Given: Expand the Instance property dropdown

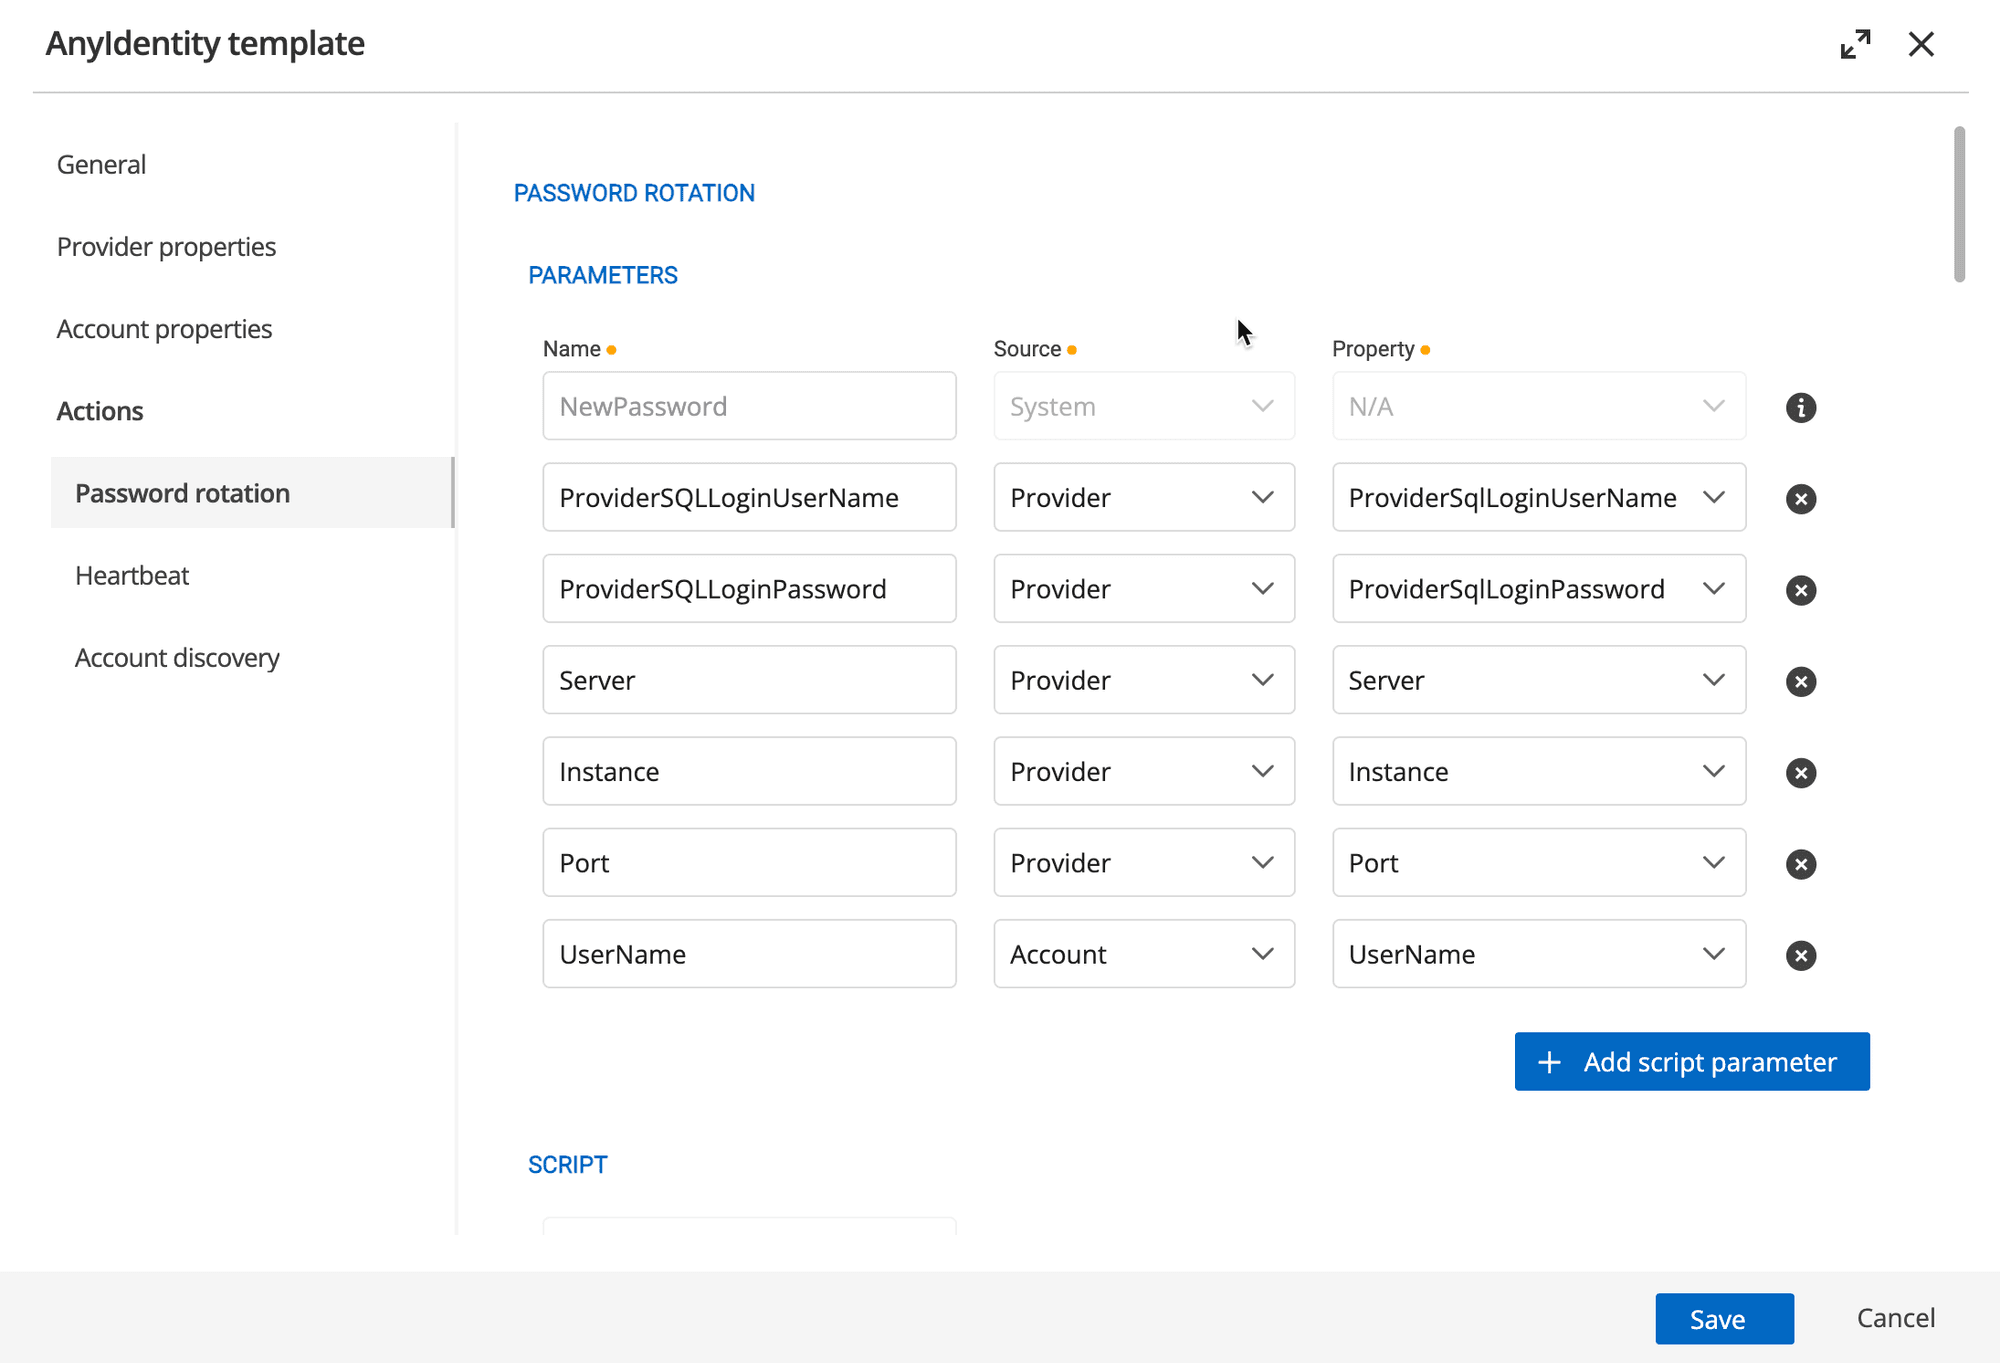Looking at the screenshot, I should [1538, 772].
